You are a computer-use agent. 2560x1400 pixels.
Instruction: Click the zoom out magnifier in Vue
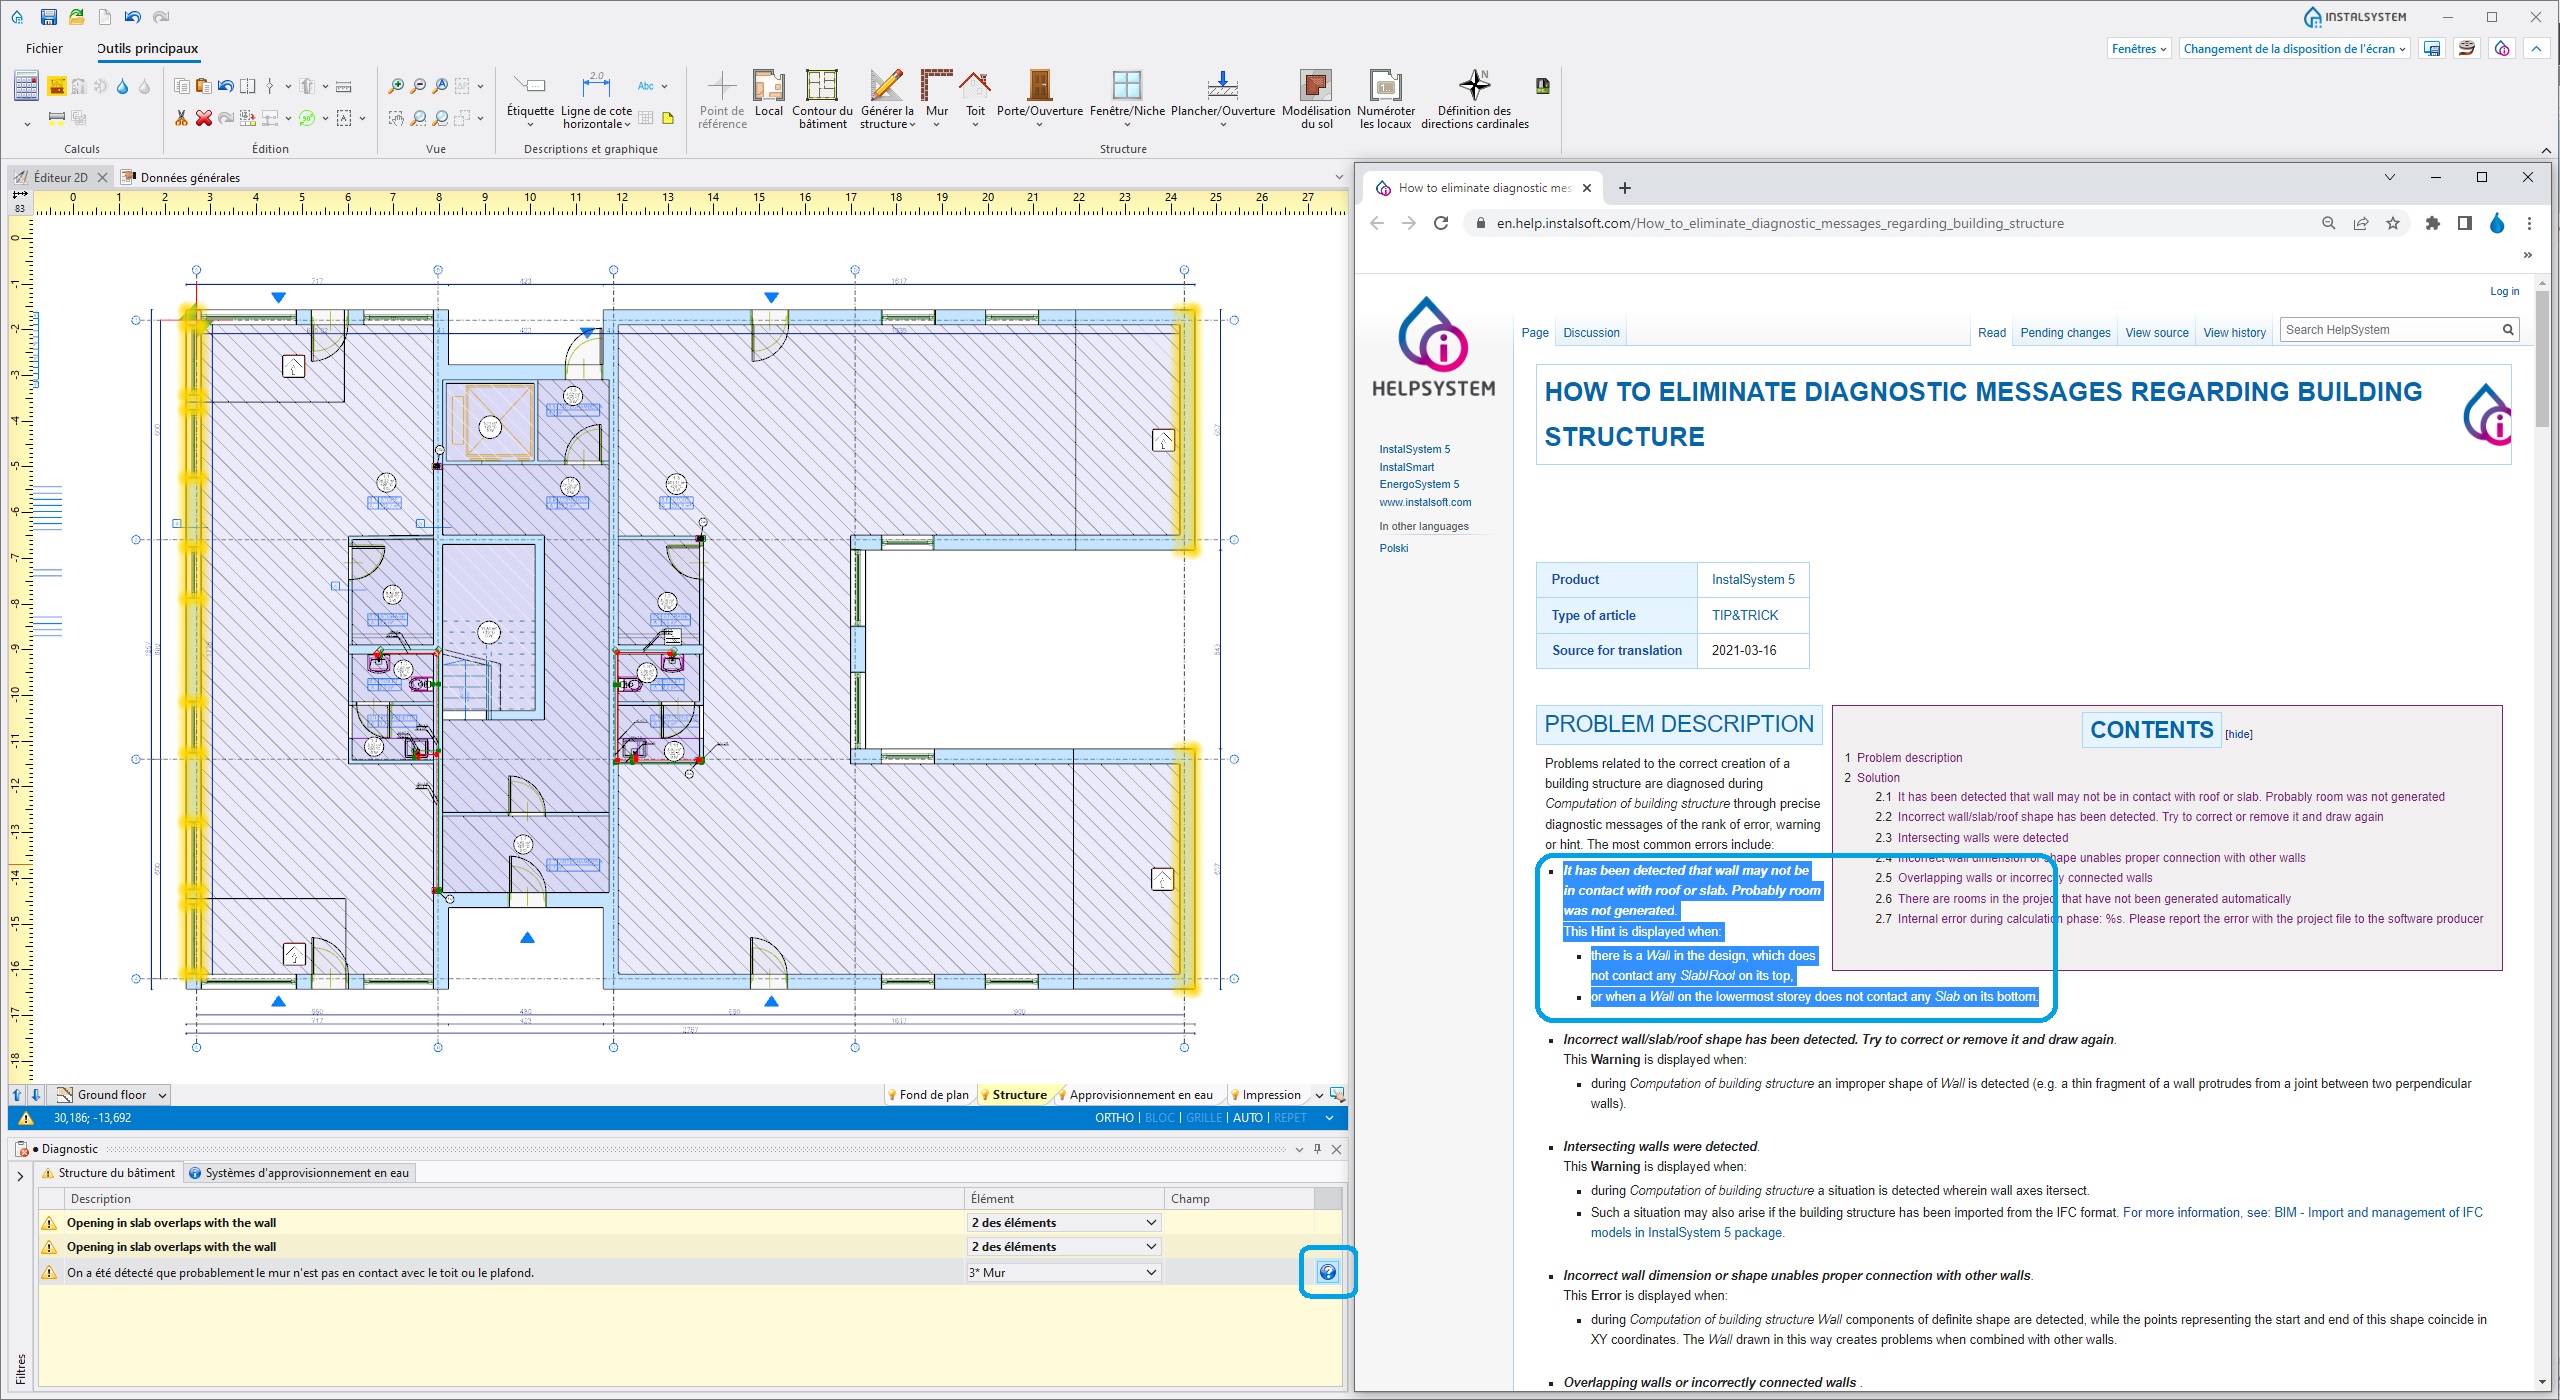tap(419, 86)
